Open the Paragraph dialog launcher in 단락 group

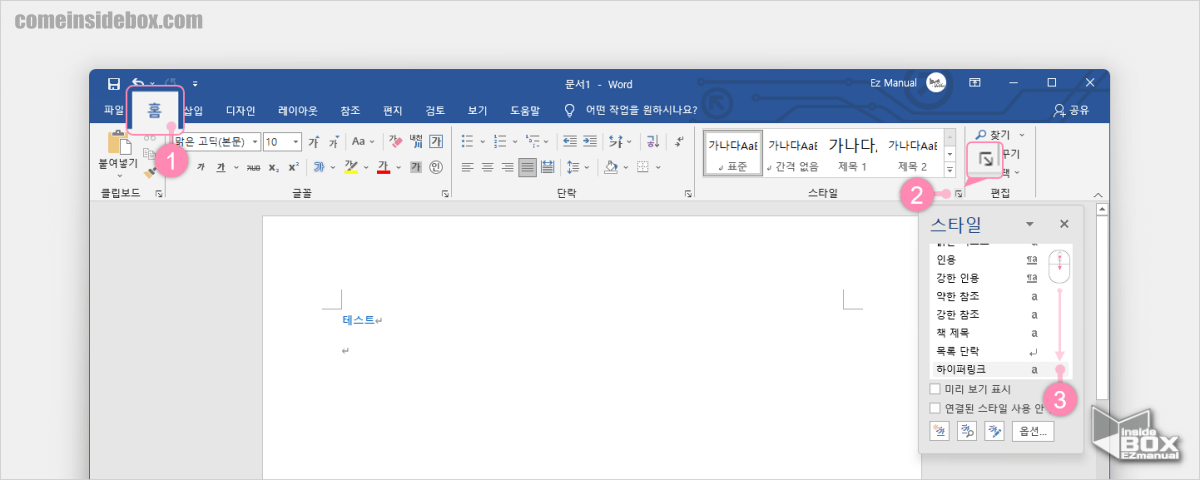pyautogui.click(x=687, y=194)
